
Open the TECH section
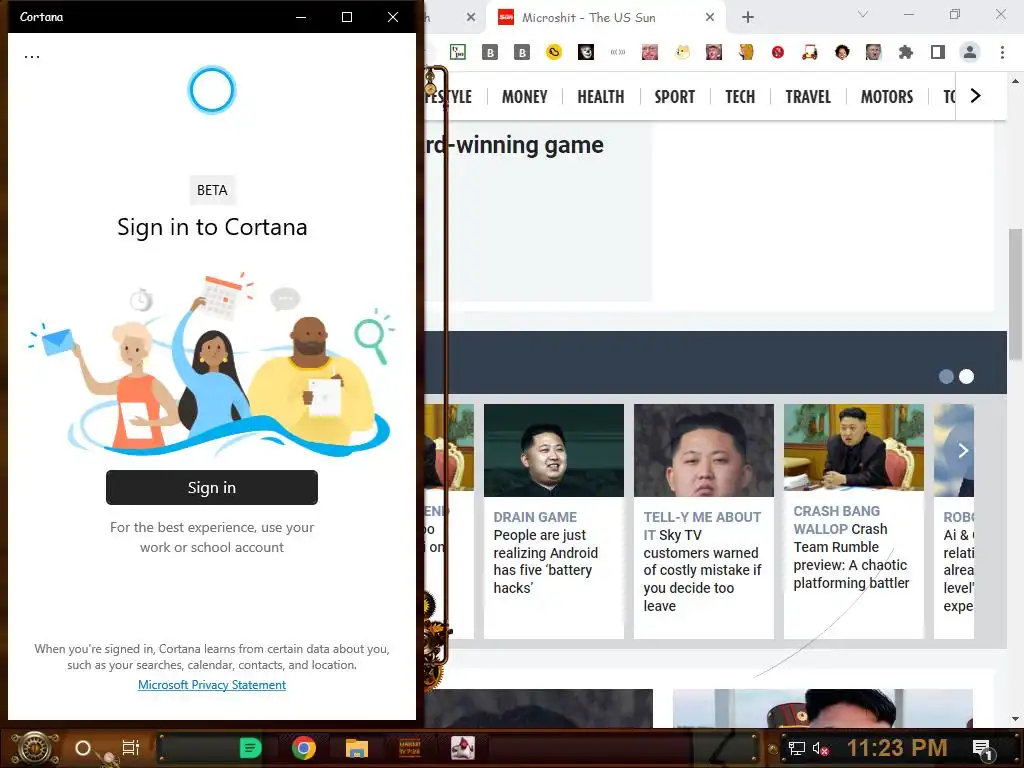tap(740, 97)
